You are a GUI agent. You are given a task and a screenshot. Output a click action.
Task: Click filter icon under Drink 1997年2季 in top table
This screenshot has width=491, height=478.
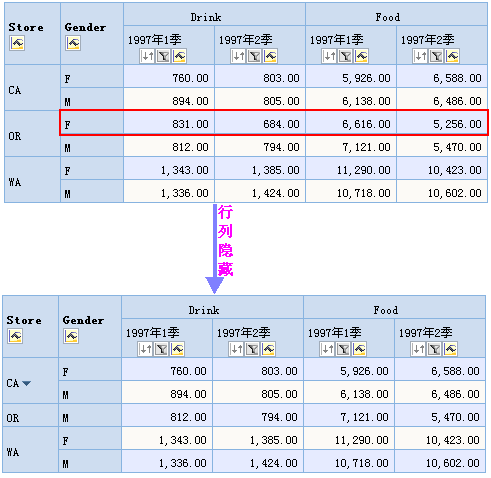pyautogui.click(x=254, y=56)
